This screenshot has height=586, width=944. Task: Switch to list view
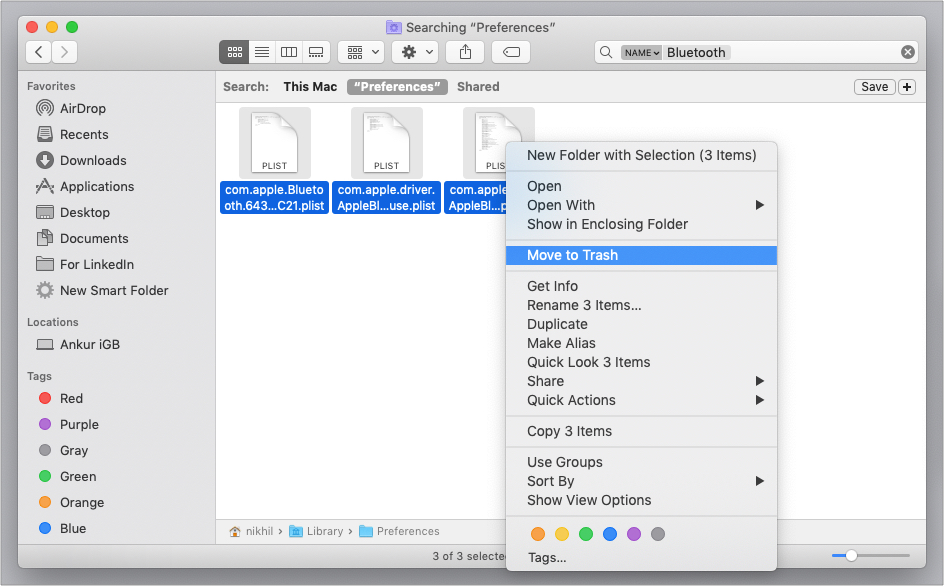pyautogui.click(x=262, y=52)
